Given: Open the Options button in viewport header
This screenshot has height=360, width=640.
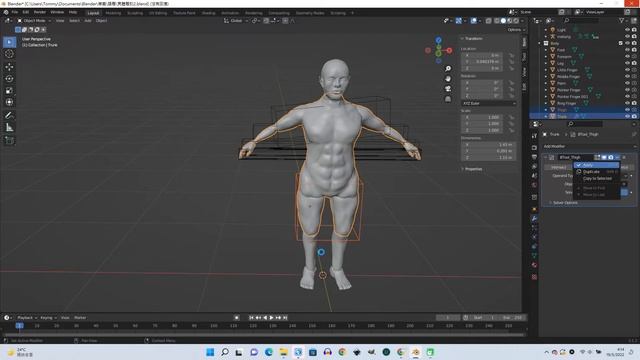Looking at the screenshot, I should [516, 30].
